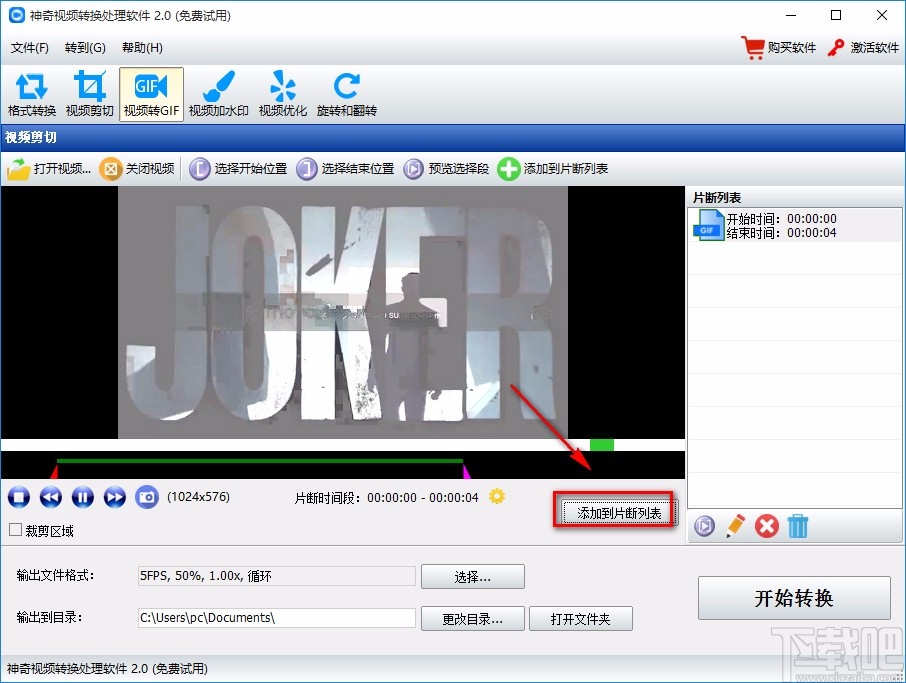Fast forward the video

(115, 497)
